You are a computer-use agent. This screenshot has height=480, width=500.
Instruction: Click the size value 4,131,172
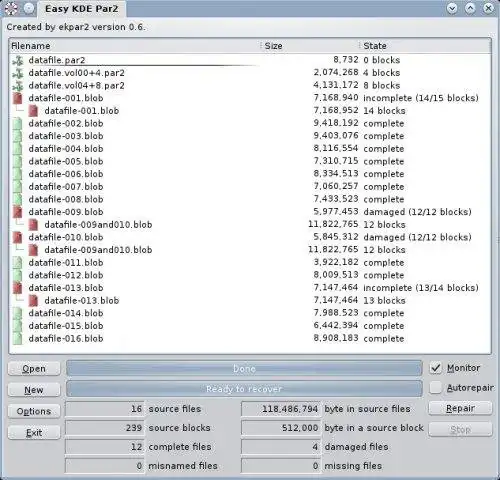(336, 85)
